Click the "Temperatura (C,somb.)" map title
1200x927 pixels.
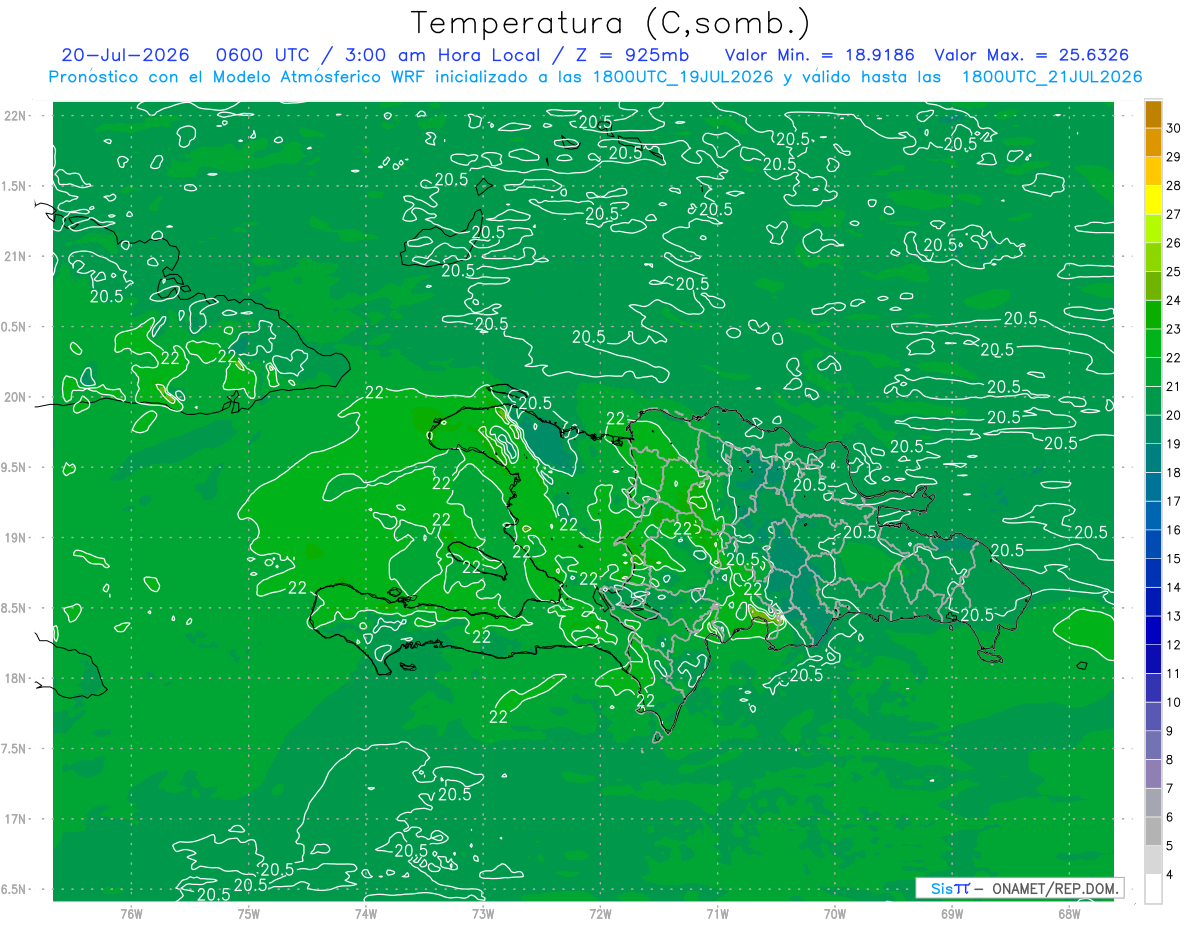(610, 23)
